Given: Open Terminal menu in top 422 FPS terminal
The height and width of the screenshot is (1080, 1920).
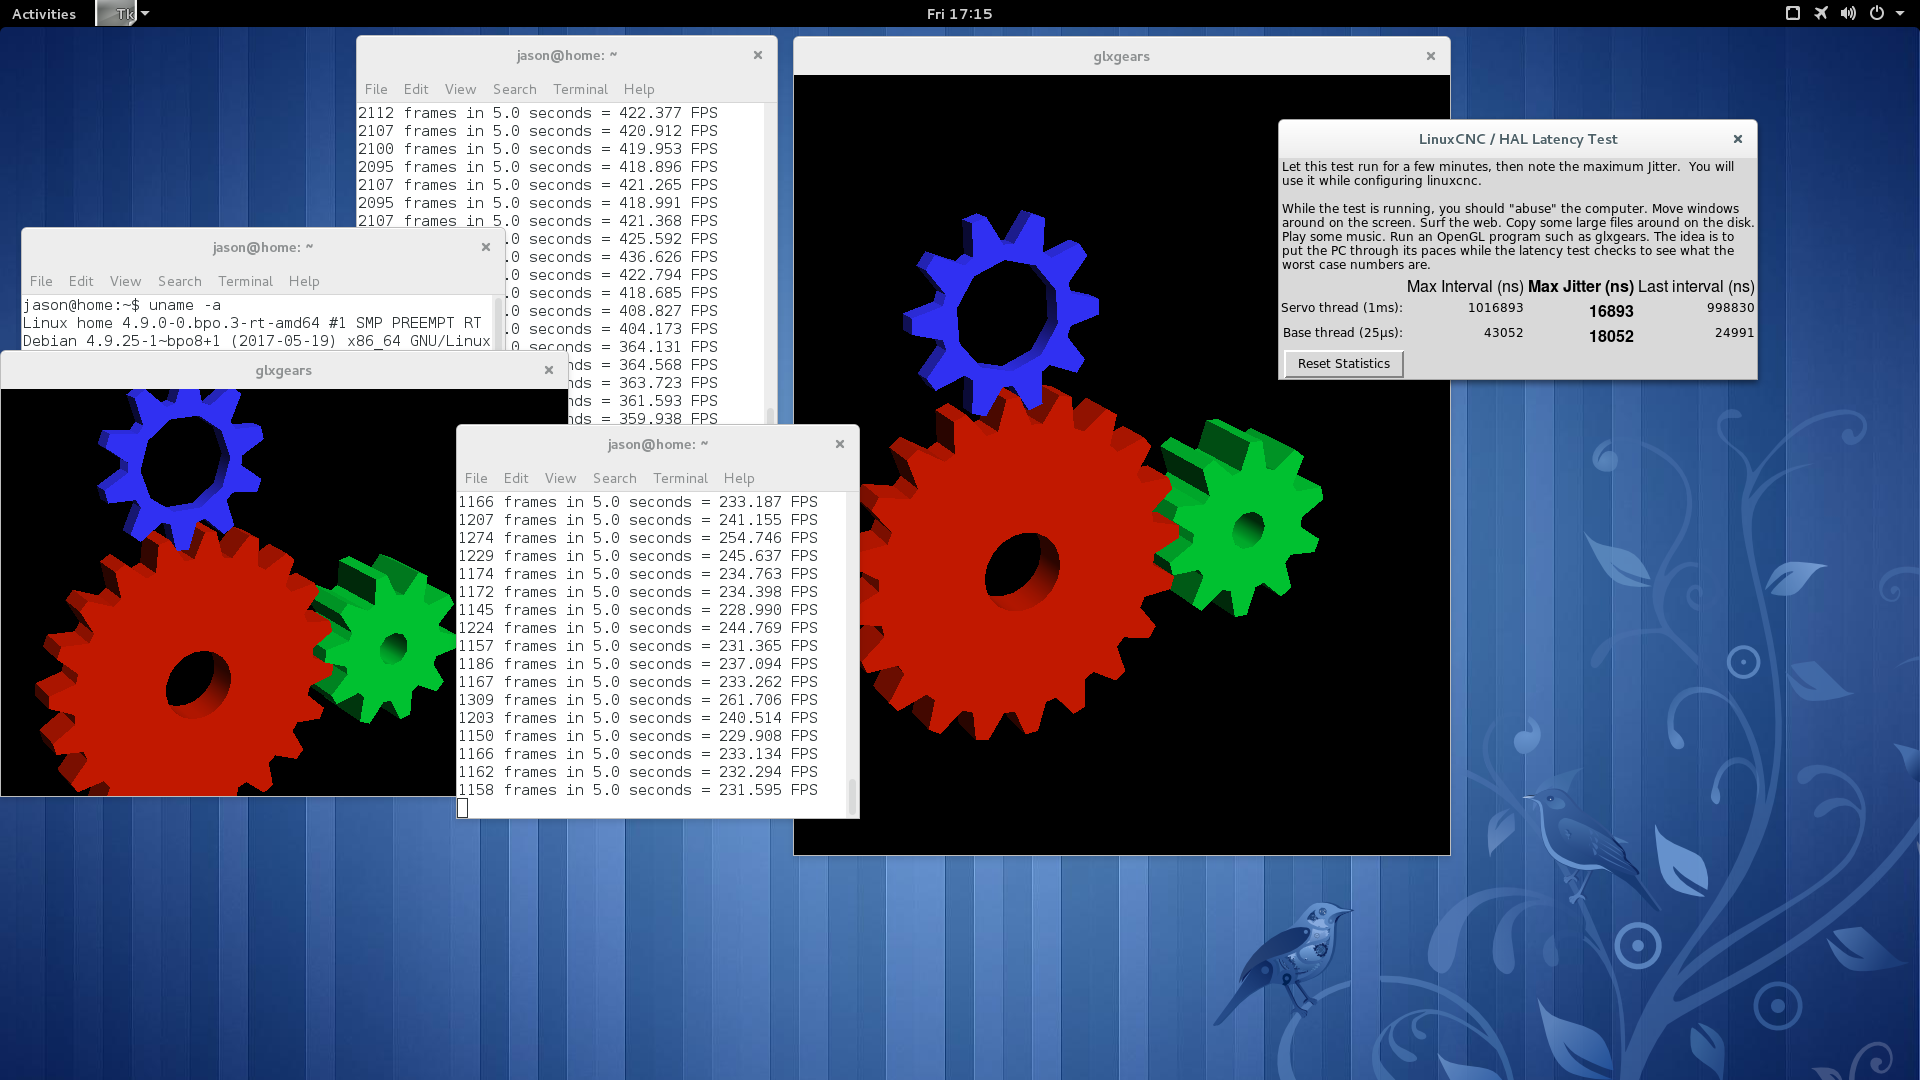Looking at the screenshot, I should (x=580, y=89).
